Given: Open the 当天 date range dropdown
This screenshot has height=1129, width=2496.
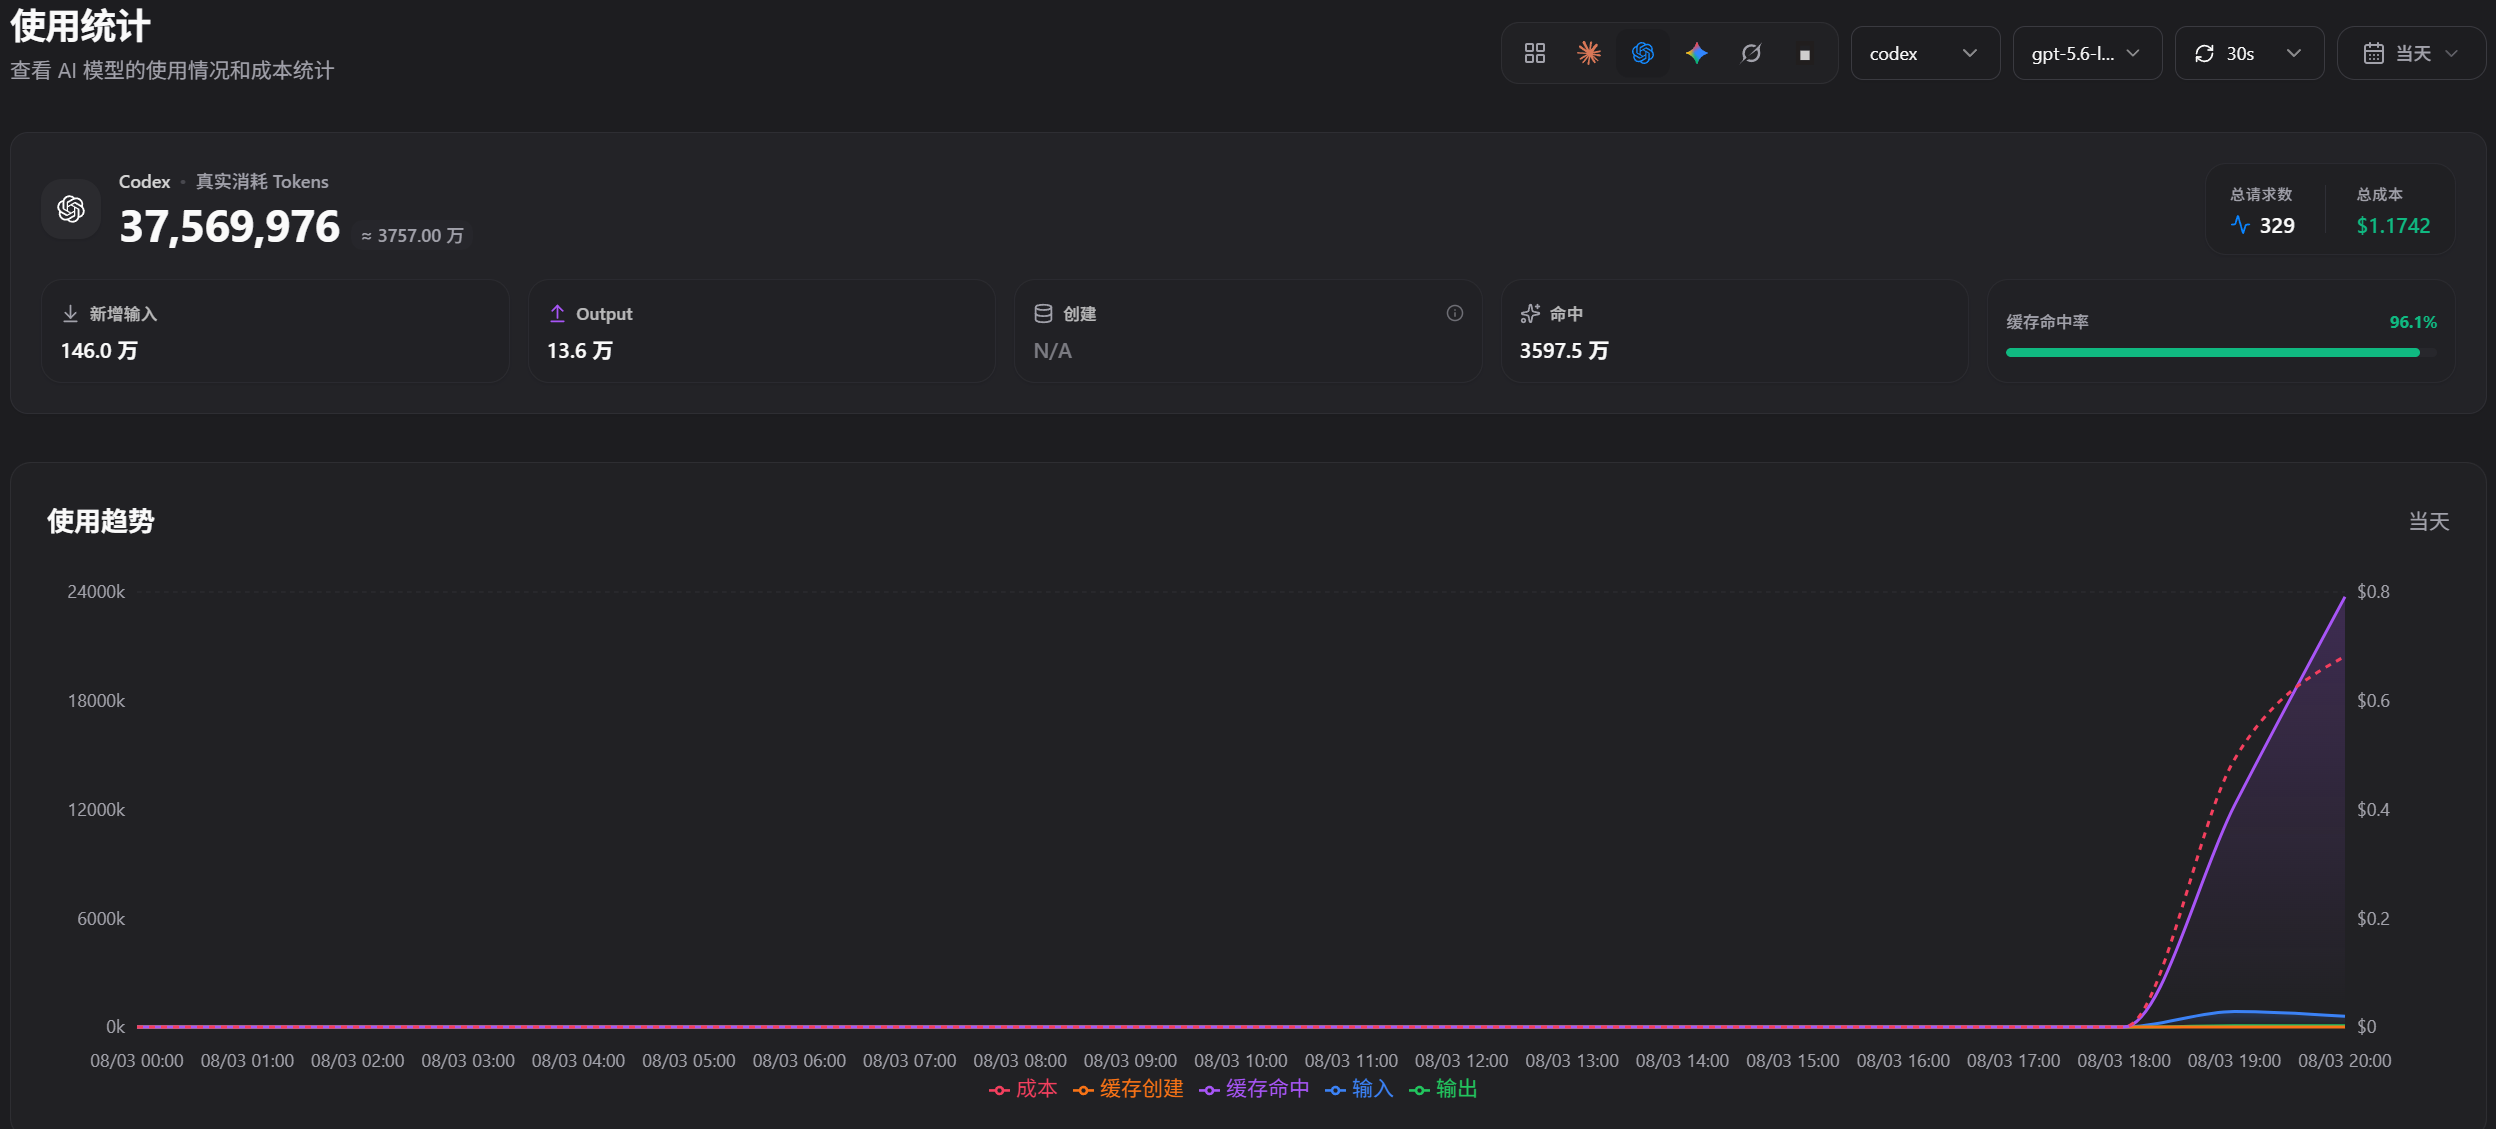Looking at the screenshot, I should pyautogui.click(x=2411, y=53).
